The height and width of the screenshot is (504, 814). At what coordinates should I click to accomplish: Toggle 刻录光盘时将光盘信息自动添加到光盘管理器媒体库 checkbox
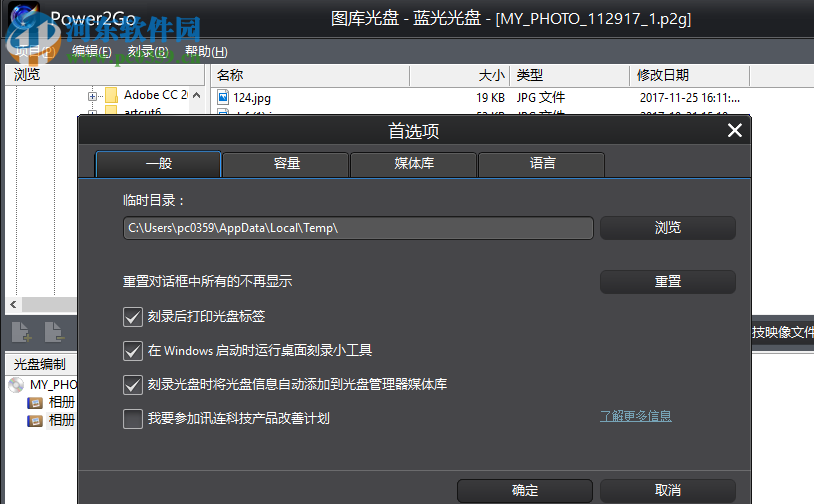point(133,385)
